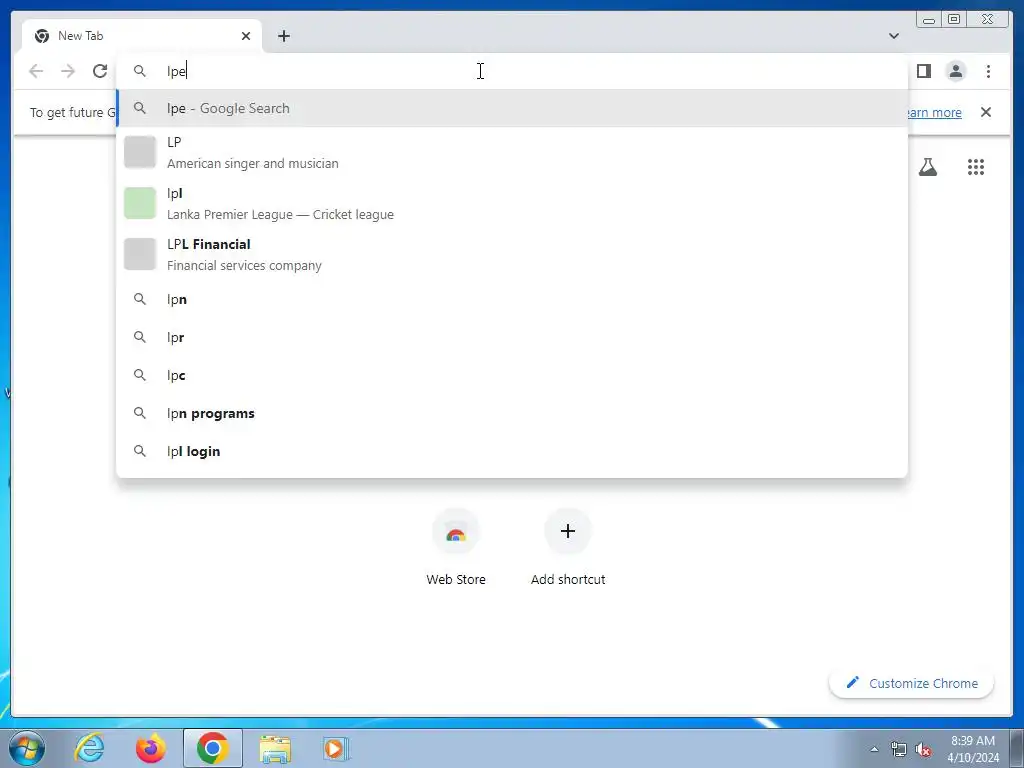Open Chrome side panel icon
The image size is (1024, 768).
tap(923, 71)
